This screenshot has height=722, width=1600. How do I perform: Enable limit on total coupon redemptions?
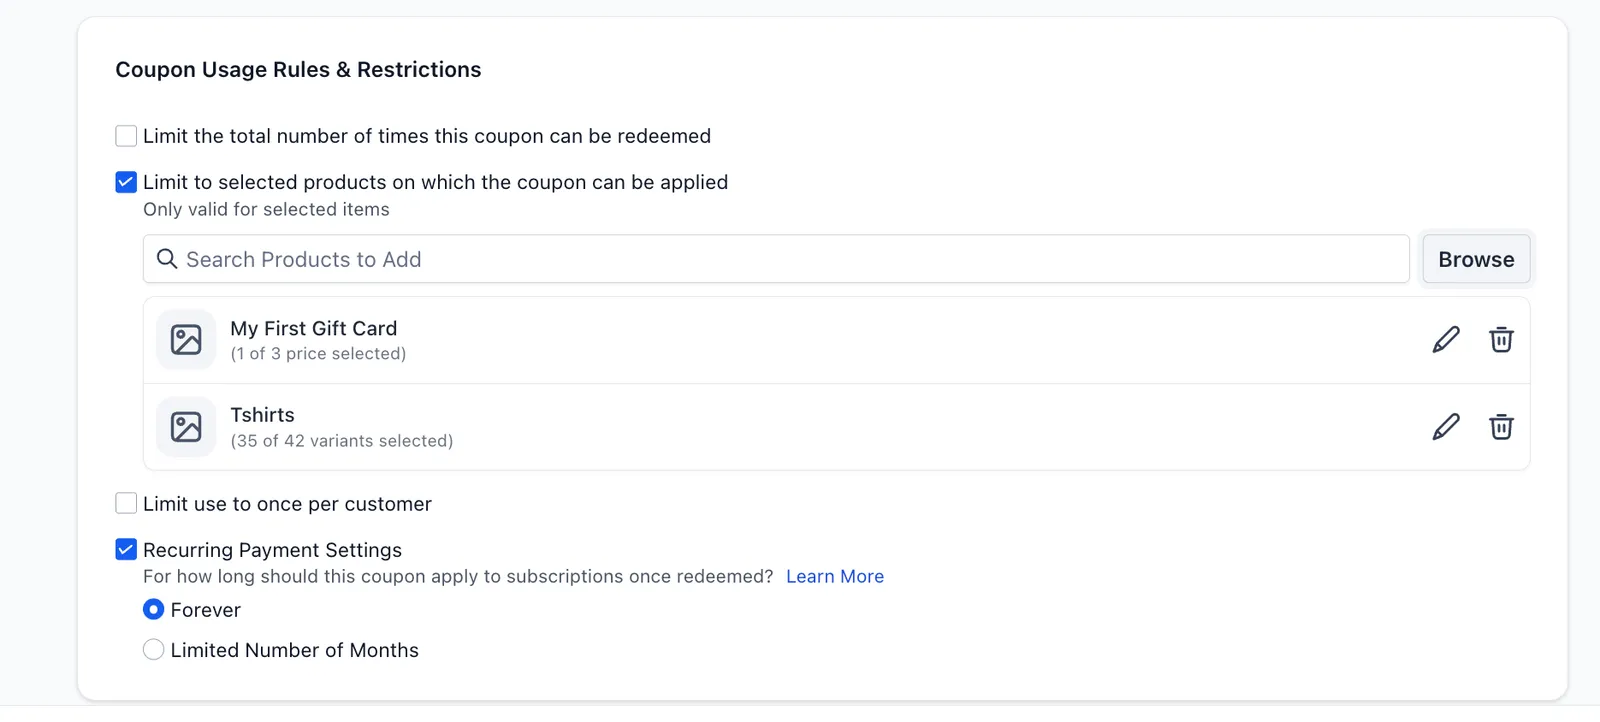click(x=126, y=136)
